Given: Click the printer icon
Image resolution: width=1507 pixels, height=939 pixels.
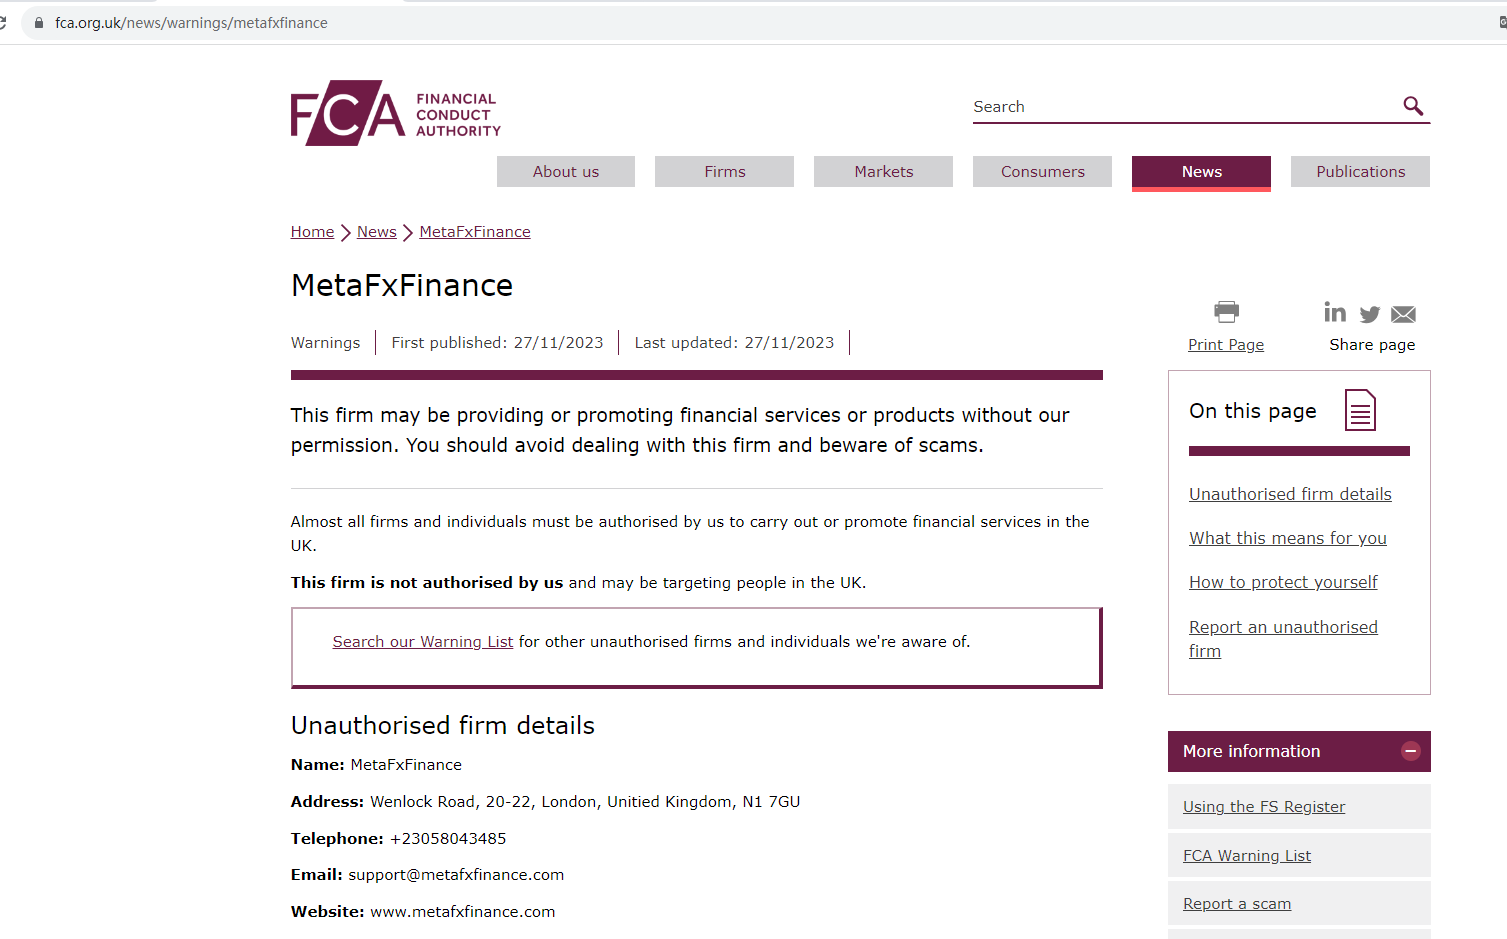Looking at the screenshot, I should pos(1226,312).
